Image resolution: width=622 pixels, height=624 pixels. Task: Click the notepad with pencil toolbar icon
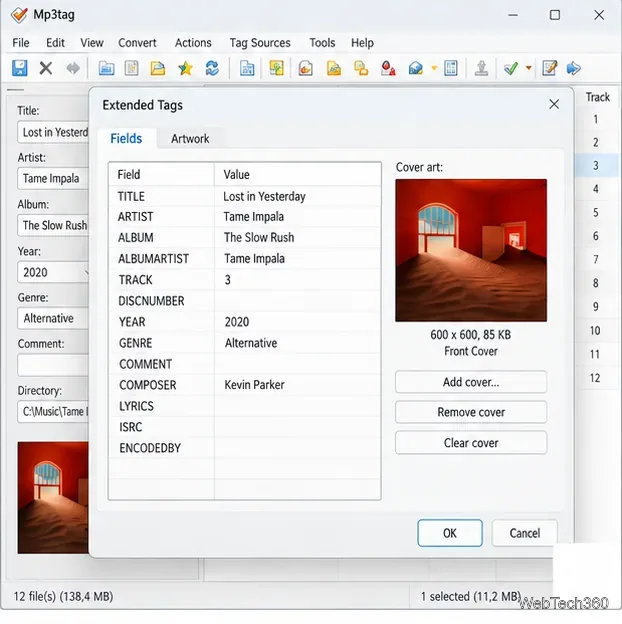tap(550, 68)
